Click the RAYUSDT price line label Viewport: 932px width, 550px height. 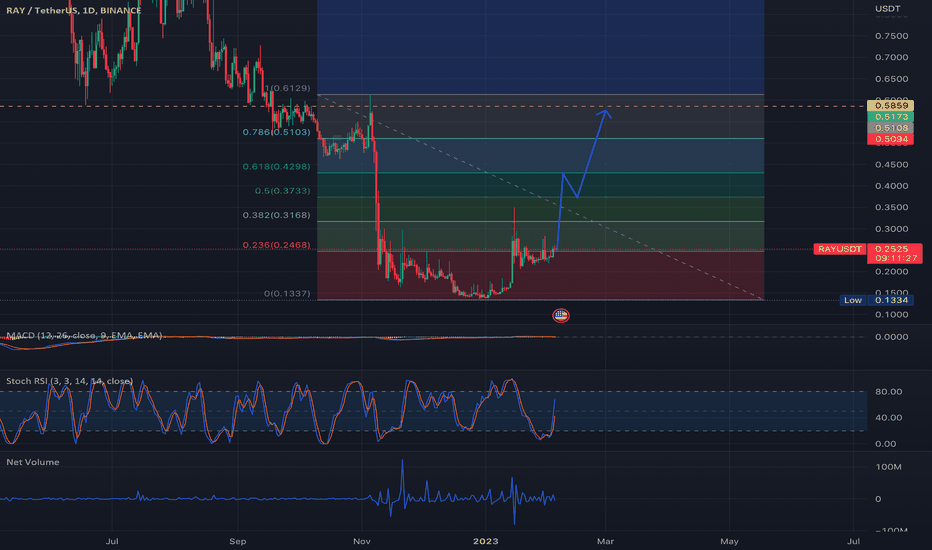tap(839, 249)
